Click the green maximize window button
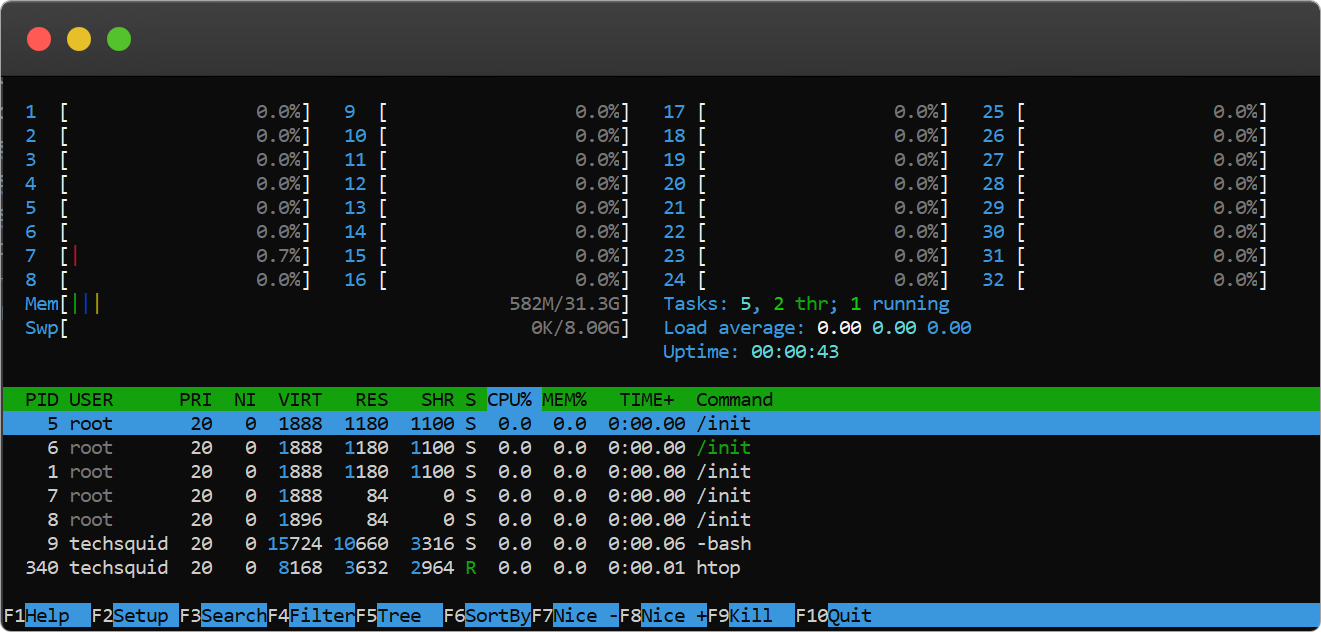Screen dimensions: 1321x632 pos(119,39)
